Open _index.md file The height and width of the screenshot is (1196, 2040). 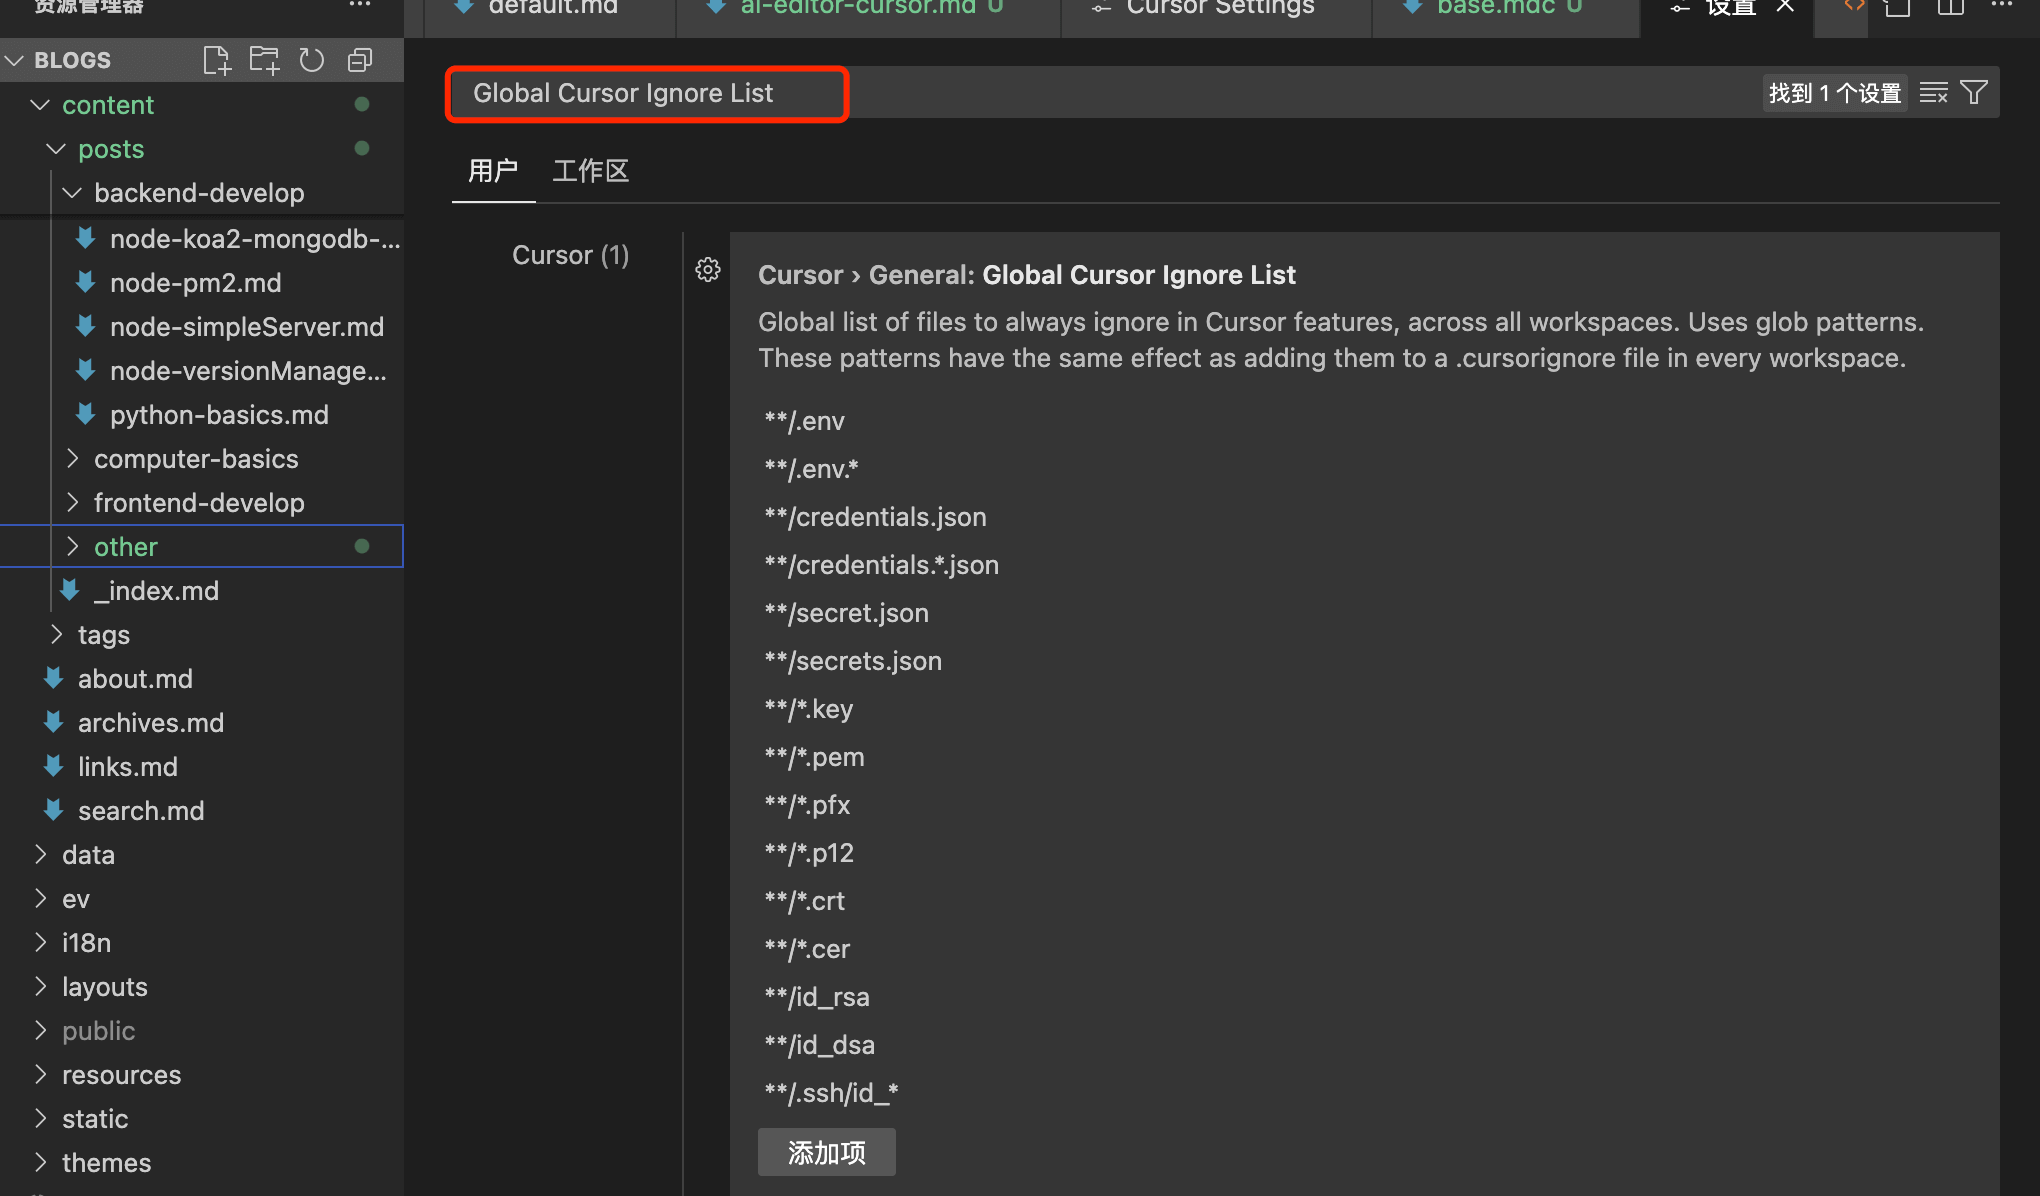202,591
